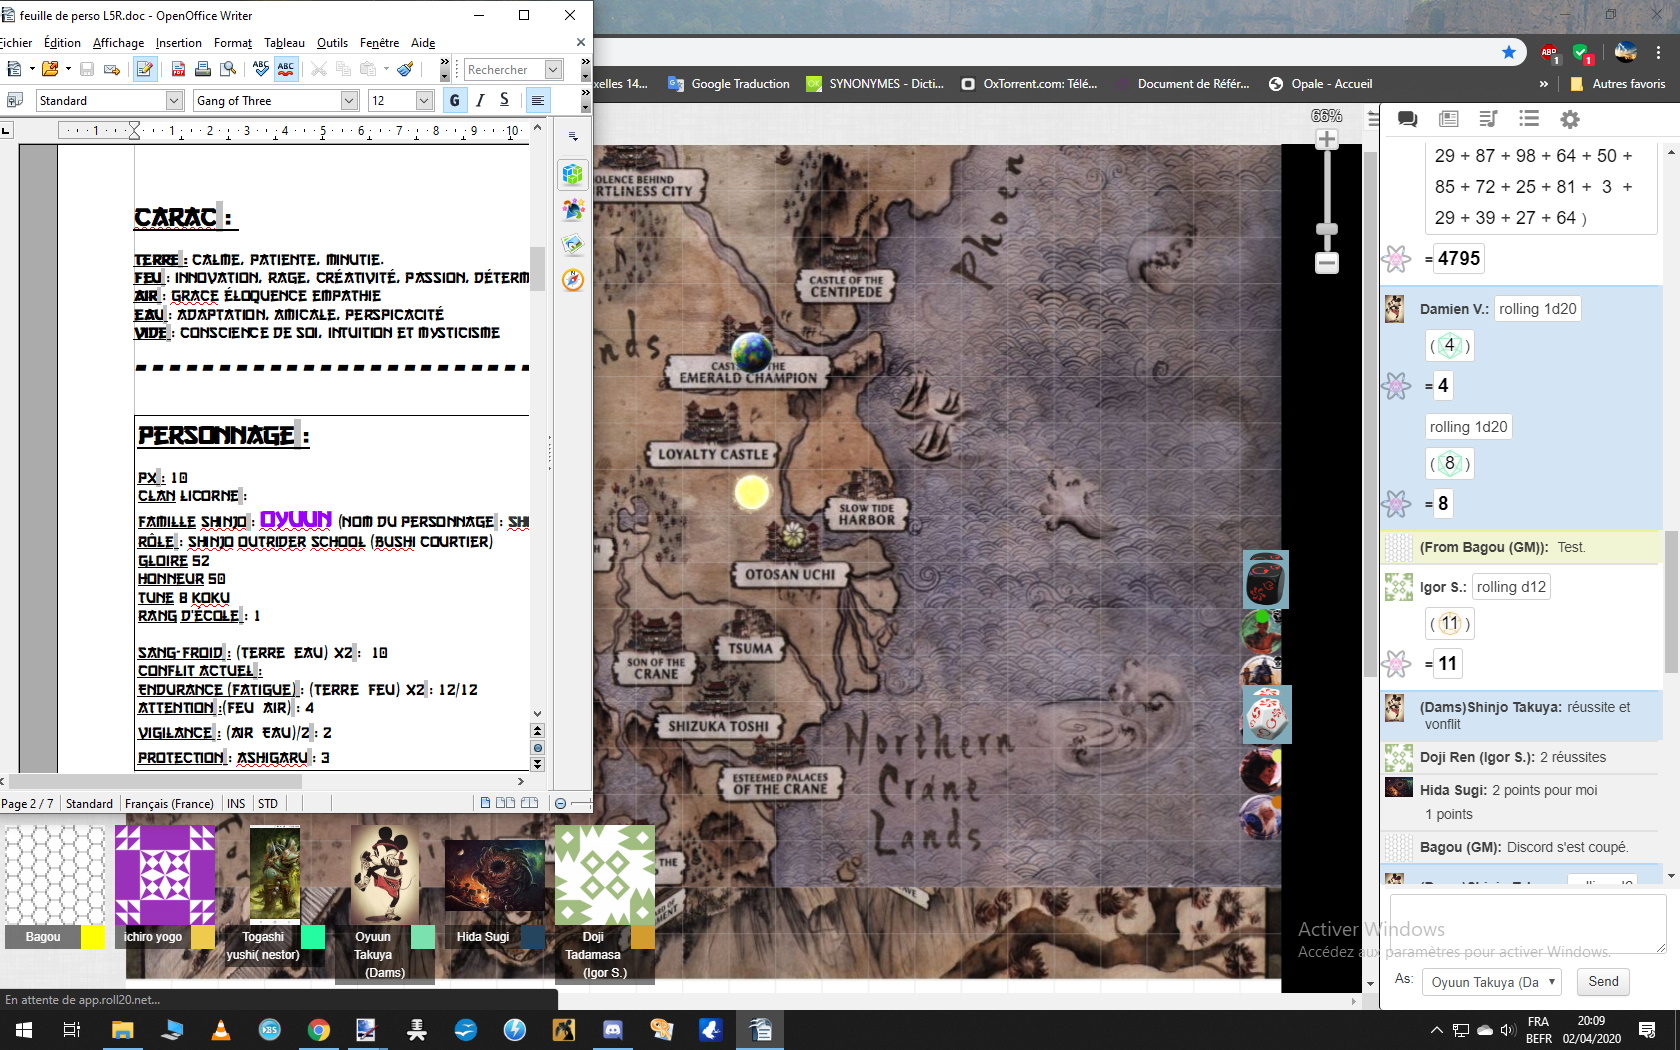Open Windows notification center icon
The height and width of the screenshot is (1050, 1680).
[1647, 1030]
